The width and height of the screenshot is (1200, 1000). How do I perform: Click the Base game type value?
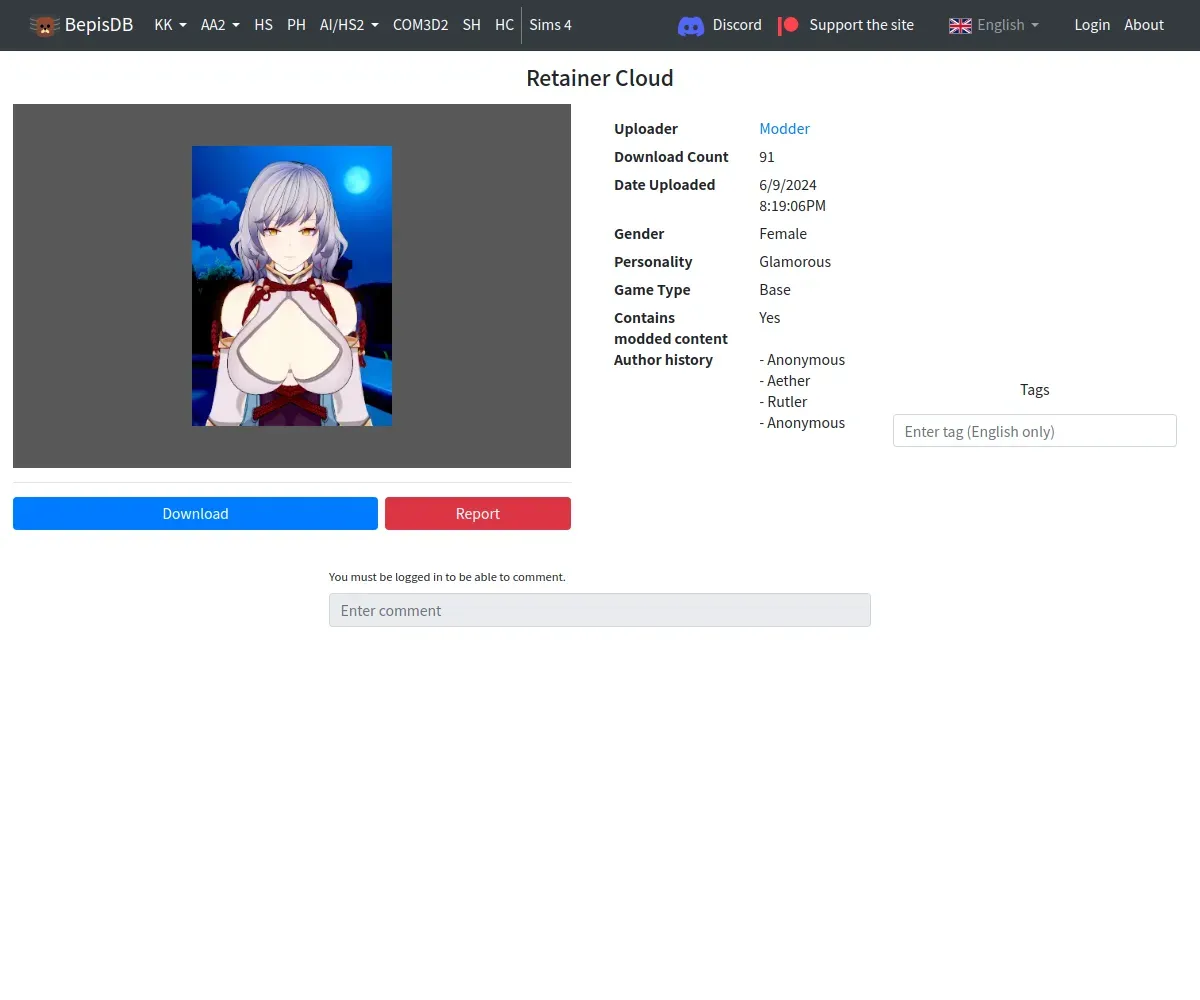pos(775,290)
